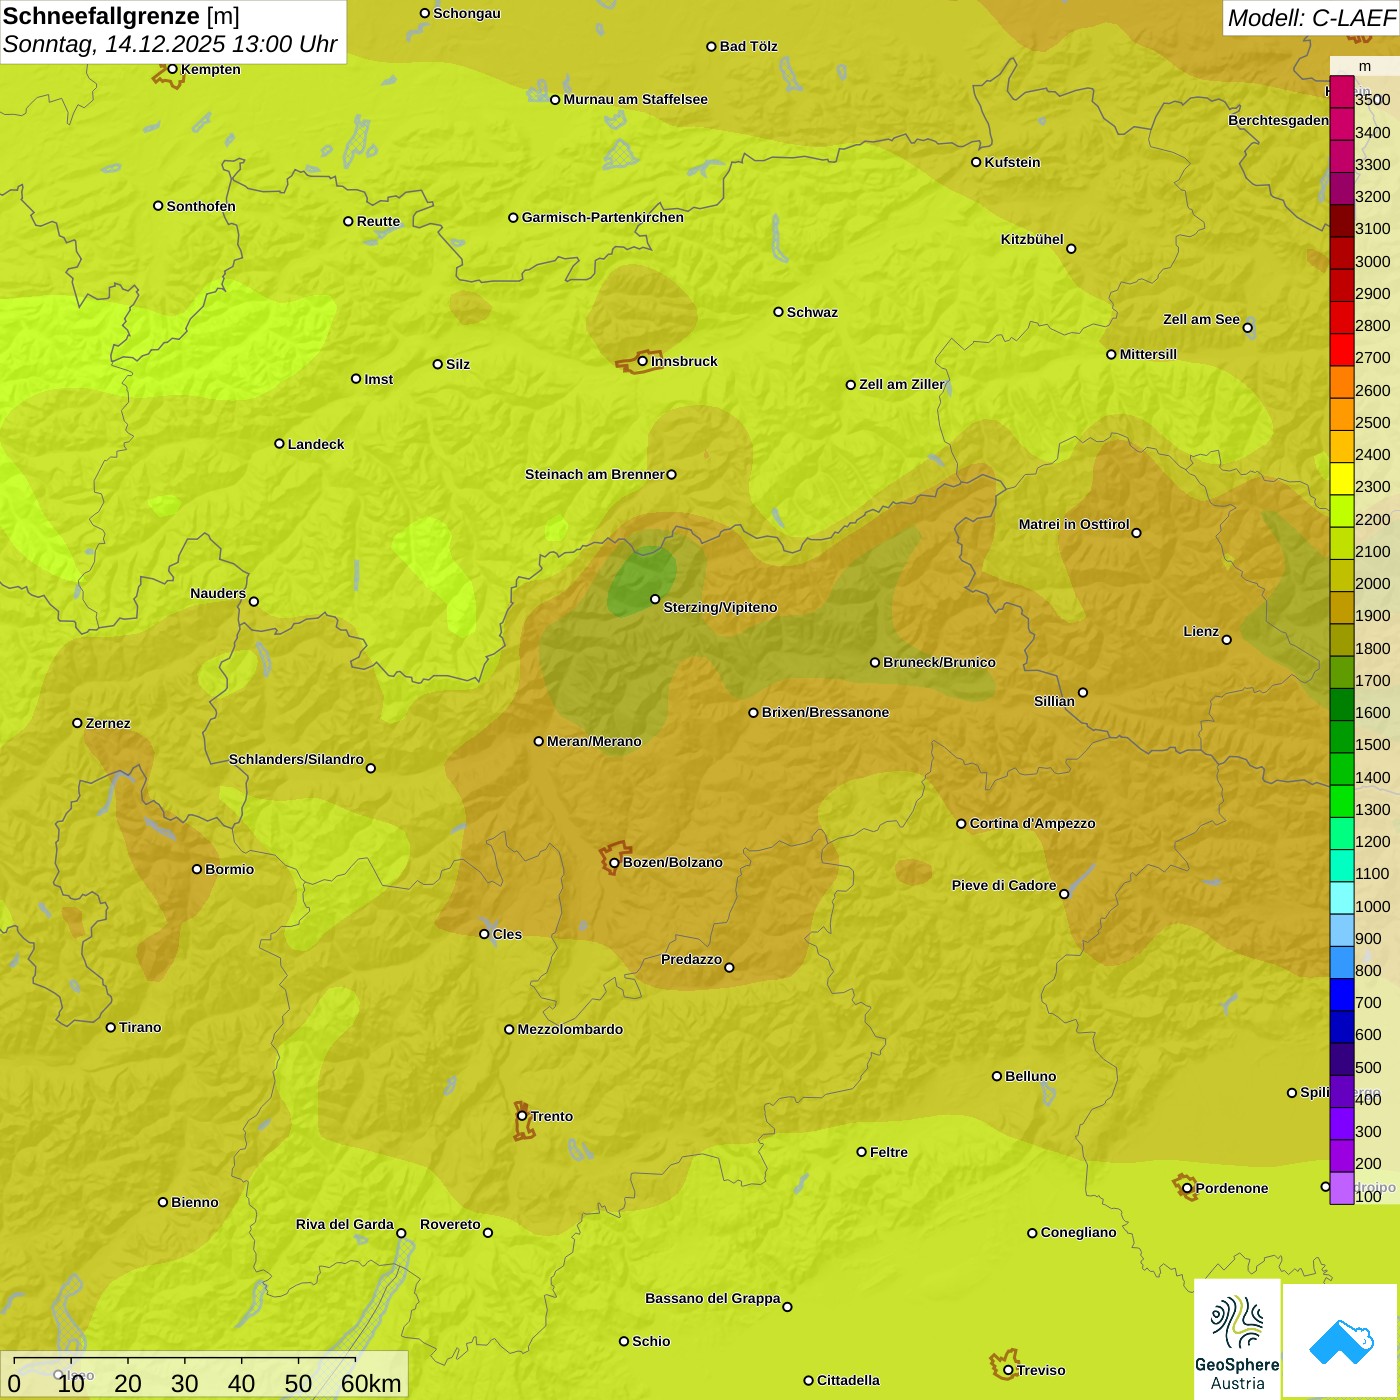Click the Bassano del Grappa label
Screen dimensions: 1400x1400
pos(712,1298)
